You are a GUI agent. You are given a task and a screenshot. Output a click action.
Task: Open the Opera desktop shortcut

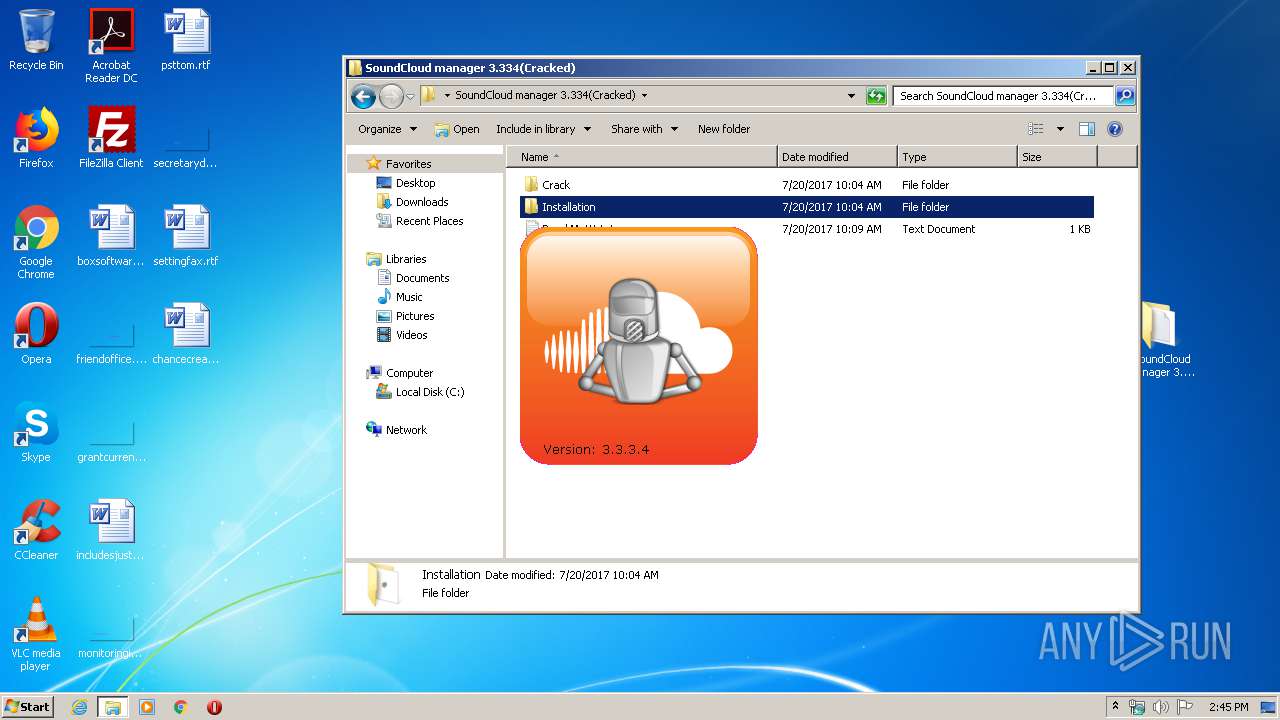point(36,334)
